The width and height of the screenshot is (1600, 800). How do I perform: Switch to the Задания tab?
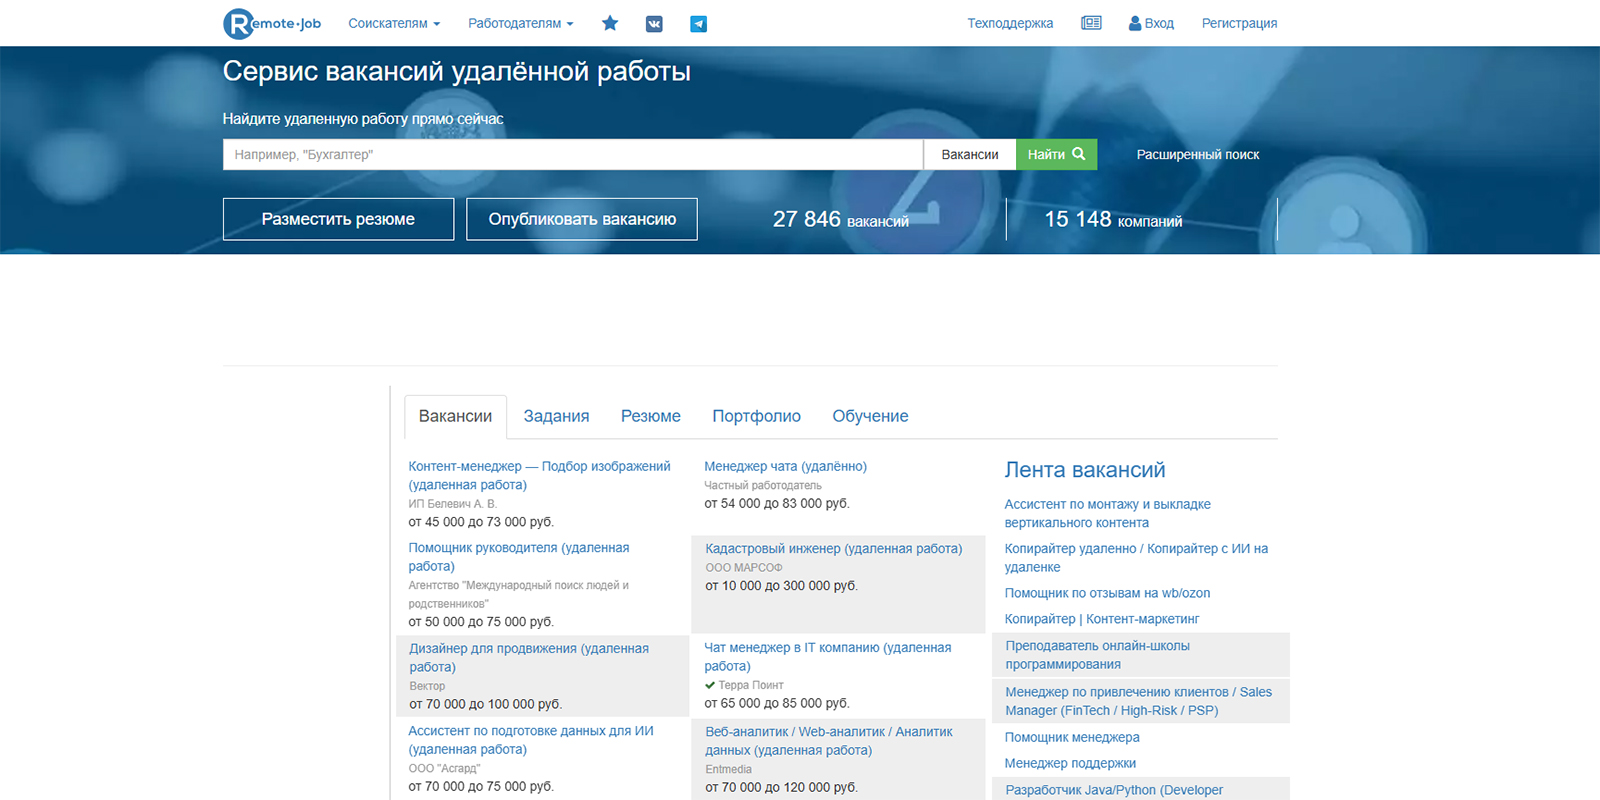click(x=556, y=416)
